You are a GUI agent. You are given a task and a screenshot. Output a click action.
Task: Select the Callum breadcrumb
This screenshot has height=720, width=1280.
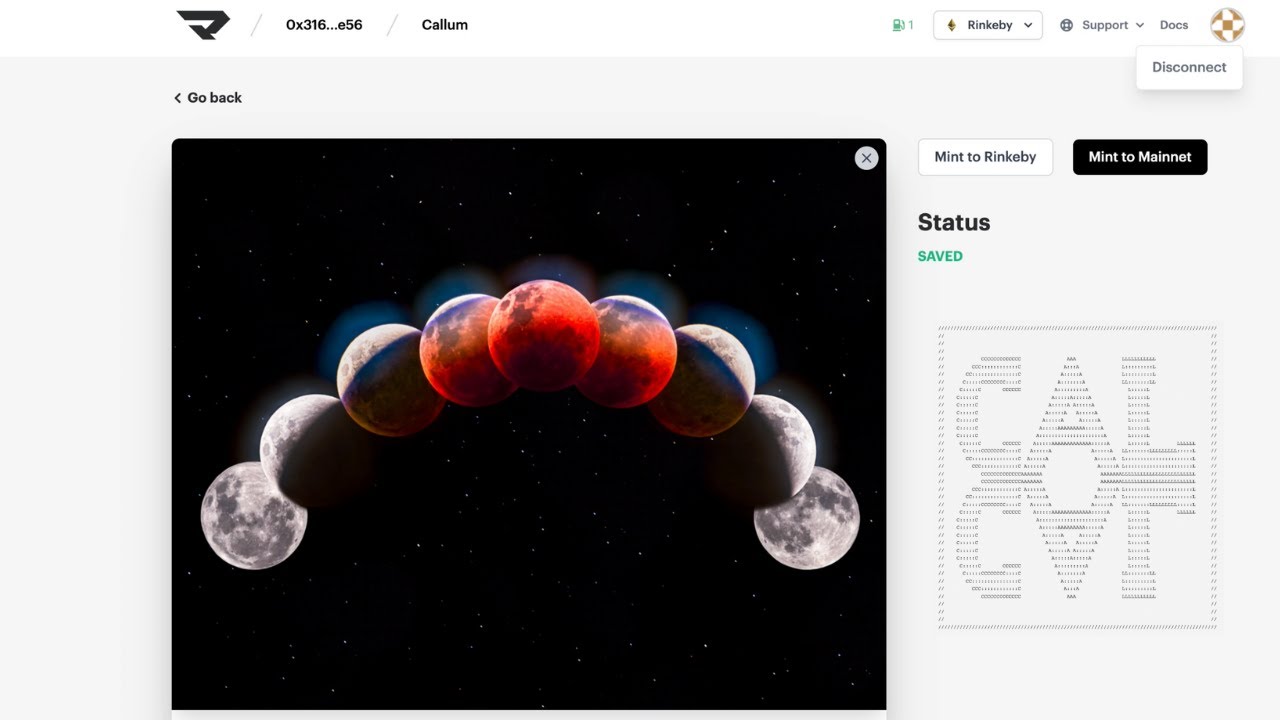[x=445, y=25]
